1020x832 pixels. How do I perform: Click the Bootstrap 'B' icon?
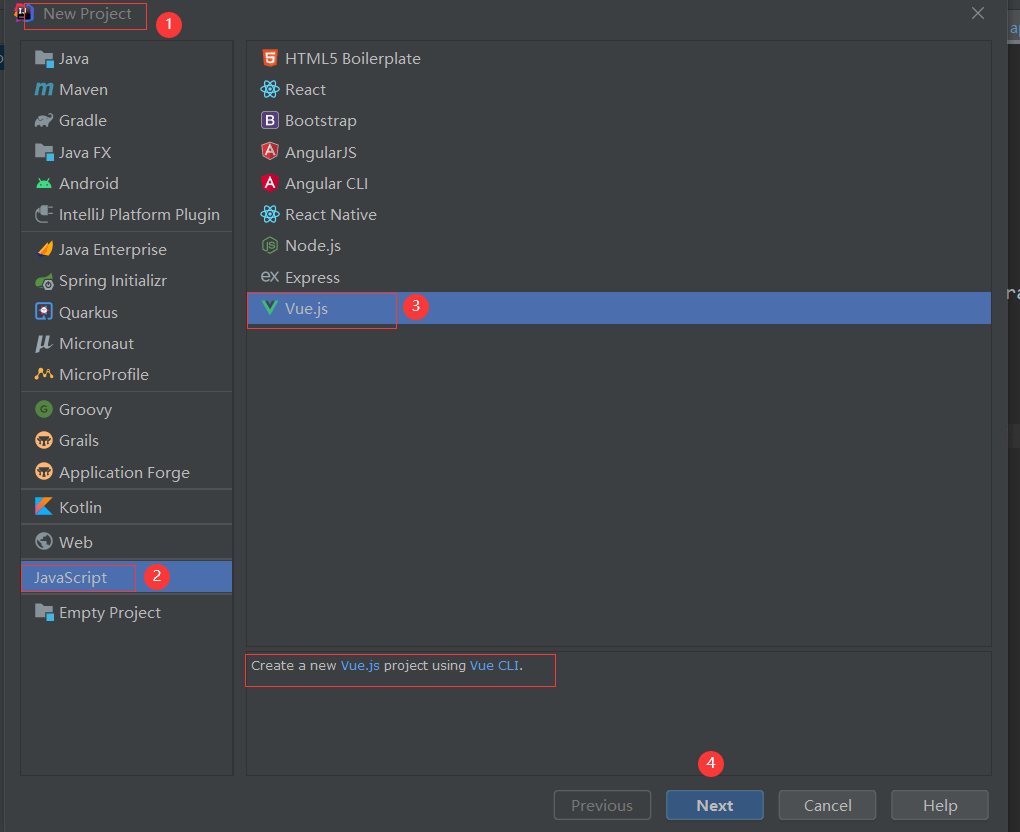tap(269, 120)
